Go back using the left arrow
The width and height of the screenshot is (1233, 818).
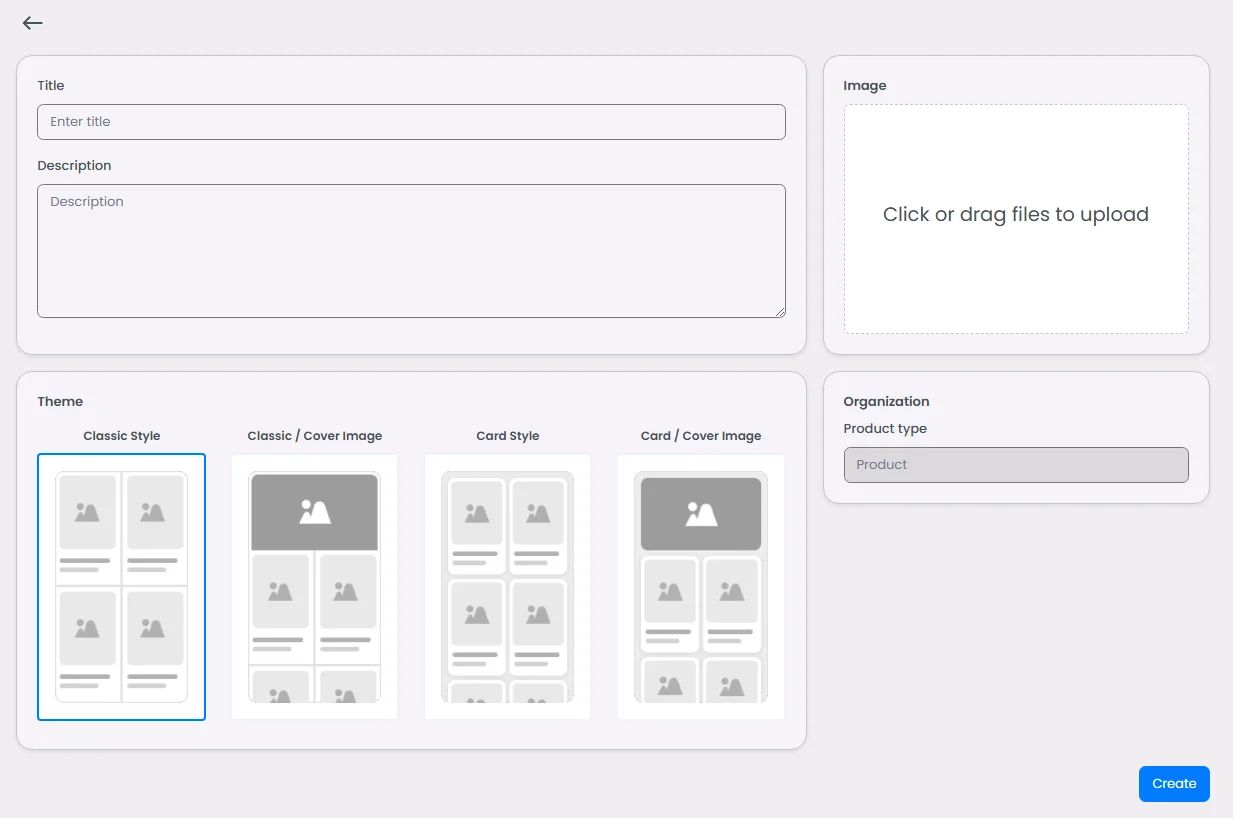33,23
